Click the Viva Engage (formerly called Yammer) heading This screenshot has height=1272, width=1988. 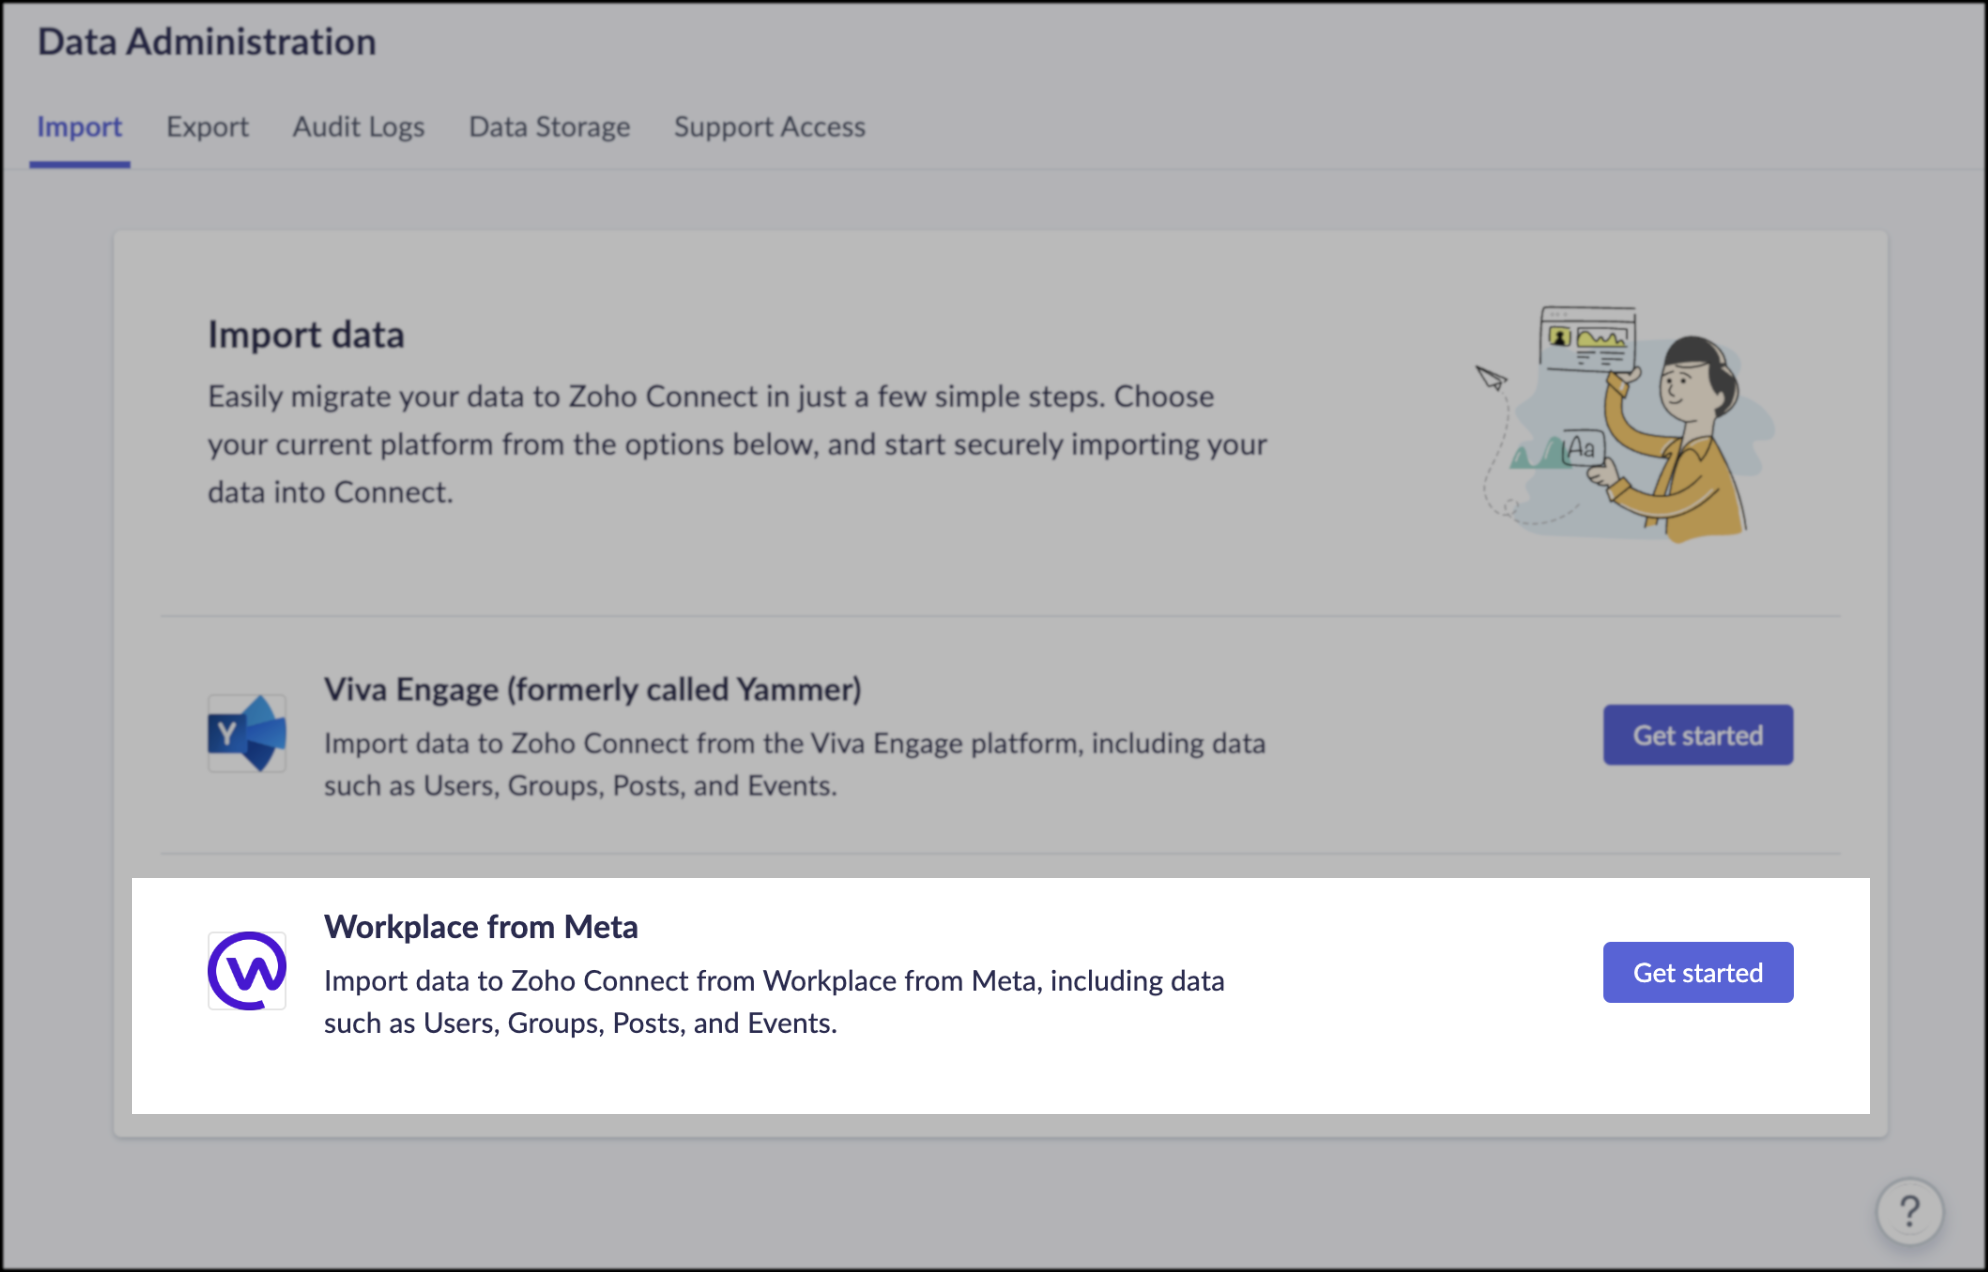click(592, 689)
